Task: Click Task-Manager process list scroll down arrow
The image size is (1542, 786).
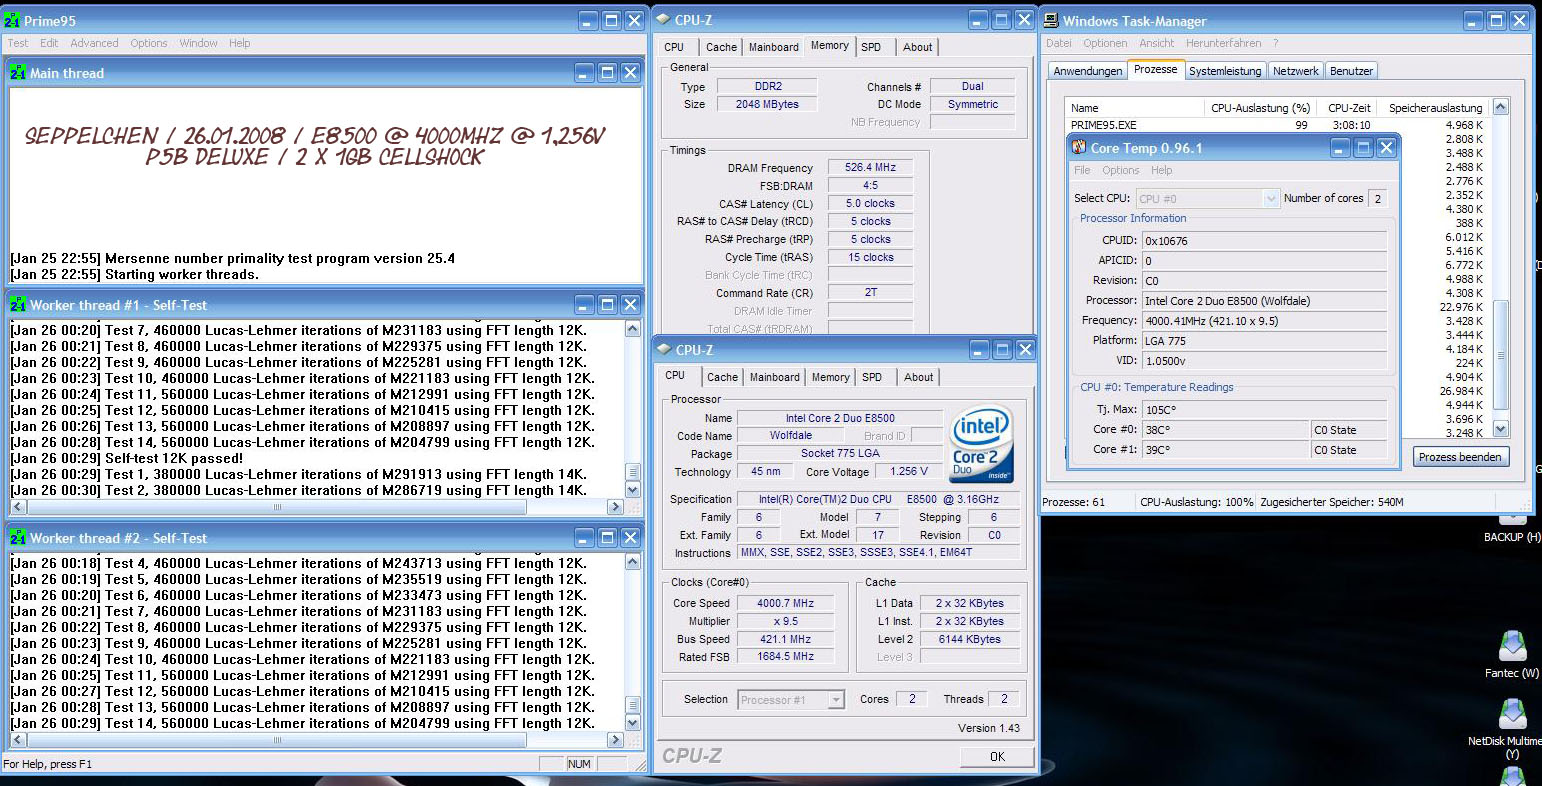Action: pos(1500,428)
